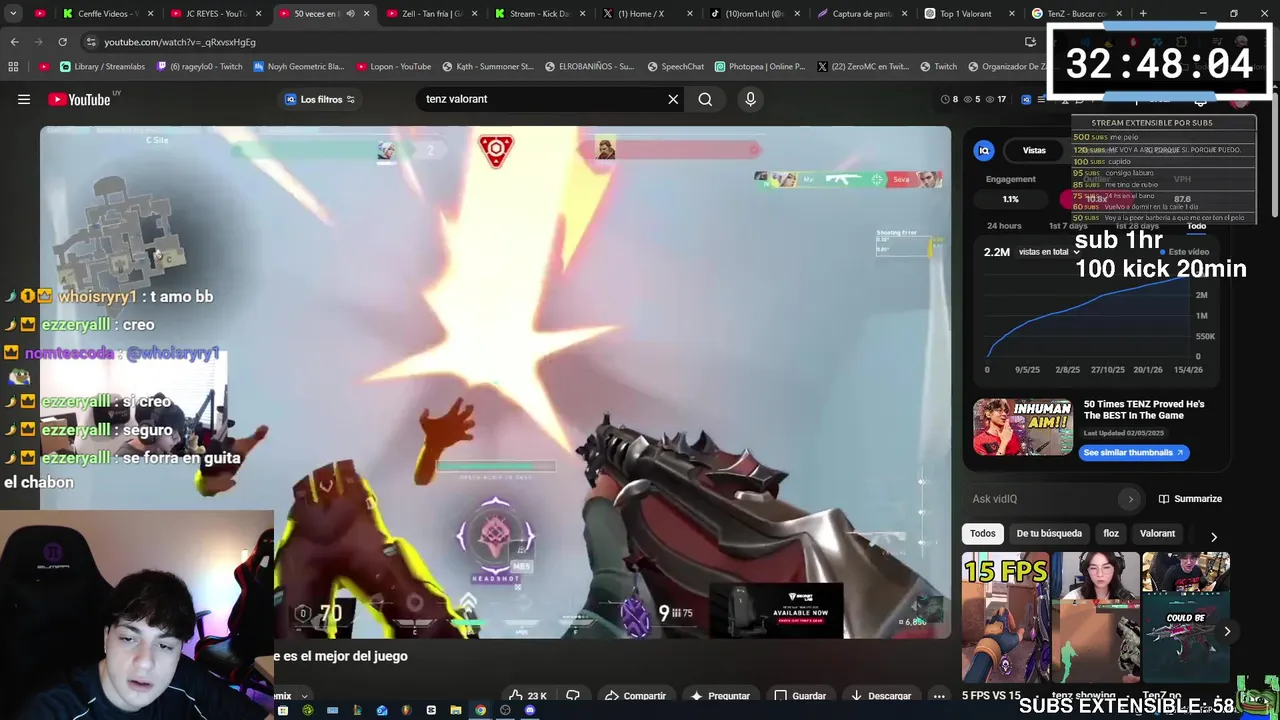The image size is (1280, 720).
Task: Summarize the video with vidIQ
Action: coord(1190,499)
